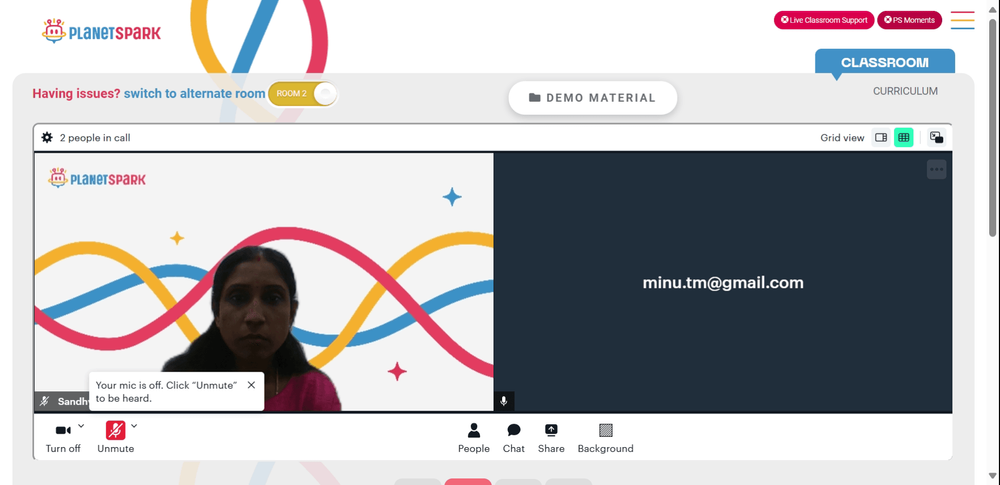Open call settings gear icon
Viewport: 1000px width, 485px height.
[x=47, y=137]
